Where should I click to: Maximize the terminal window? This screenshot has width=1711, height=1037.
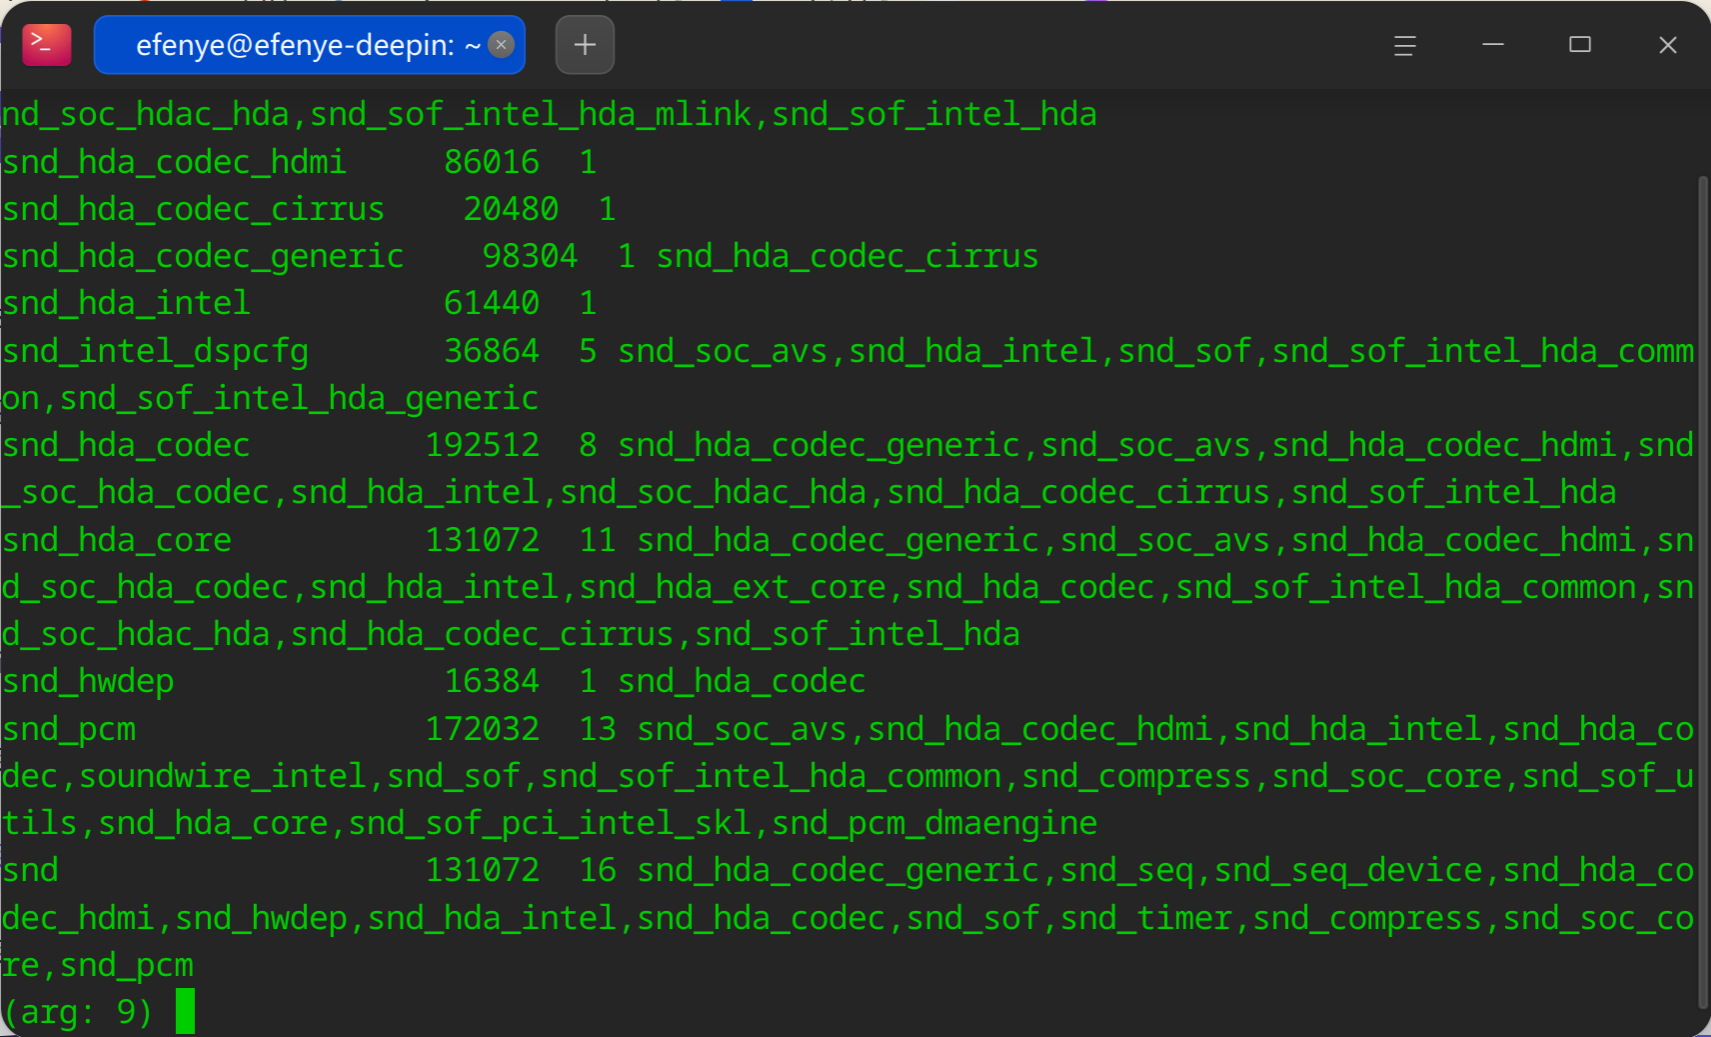pyautogui.click(x=1580, y=45)
